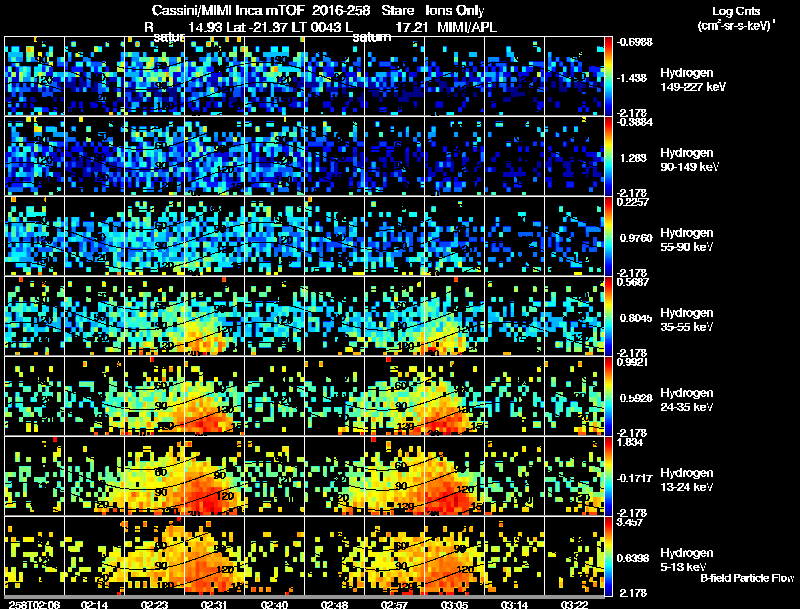Viewport: 800px width, 609px height.
Task: Open the 55-90 keV image panel at 03:22
Action: [574, 236]
